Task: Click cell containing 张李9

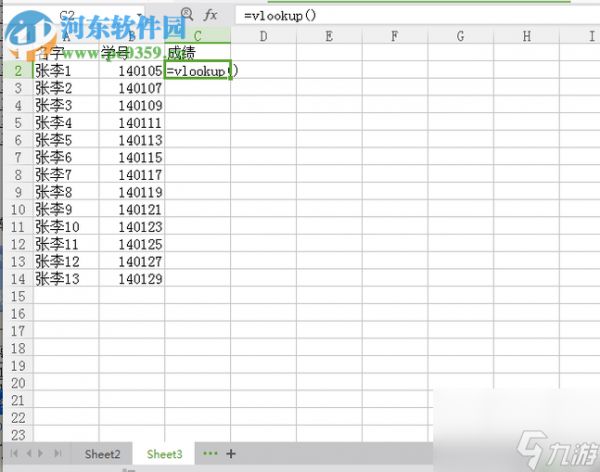Action: [x=66, y=210]
